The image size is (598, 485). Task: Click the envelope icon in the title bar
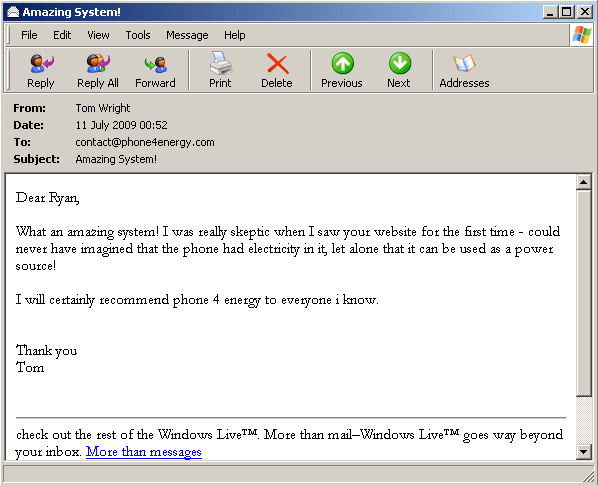click(x=13, y=12)
